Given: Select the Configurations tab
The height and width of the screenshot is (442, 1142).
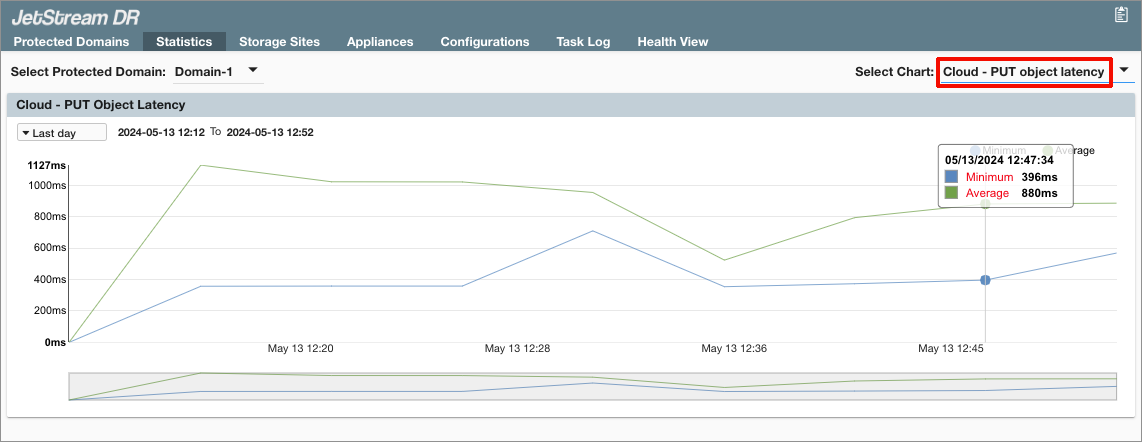Looking at the screenshot, I should click(x=485, y=42).
